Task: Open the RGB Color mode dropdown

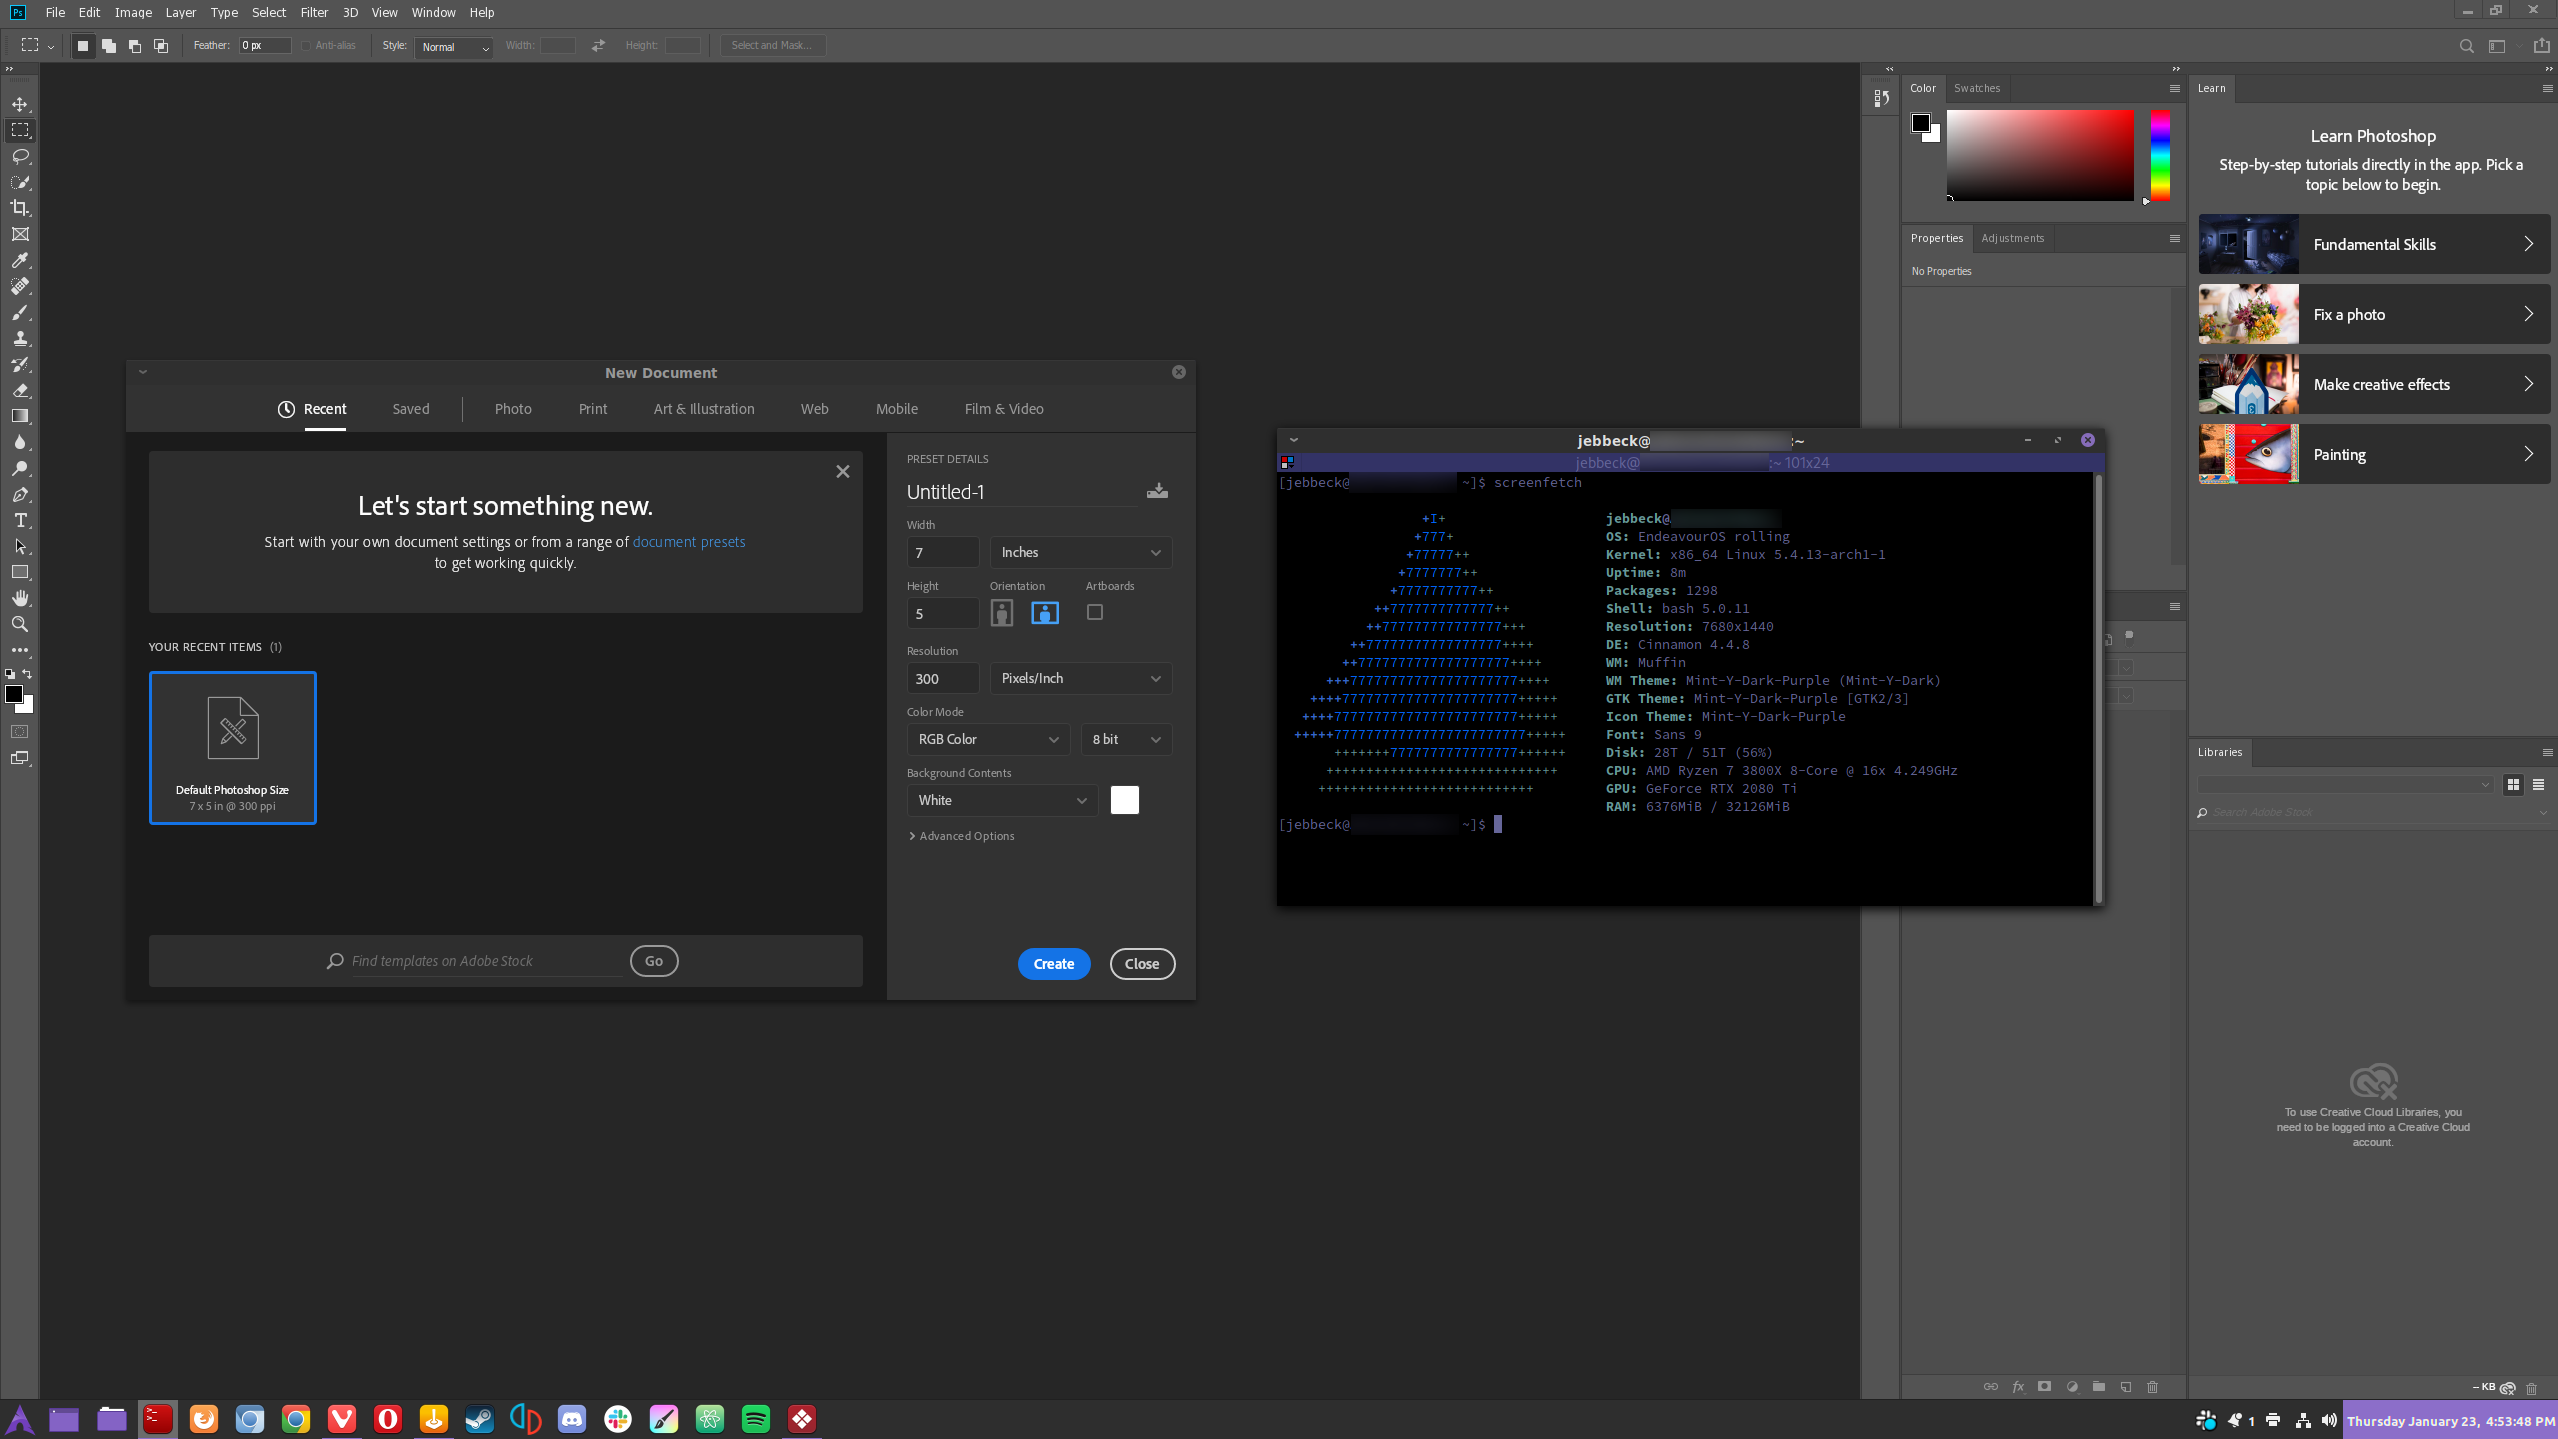Action: click(x=988, y=739)
